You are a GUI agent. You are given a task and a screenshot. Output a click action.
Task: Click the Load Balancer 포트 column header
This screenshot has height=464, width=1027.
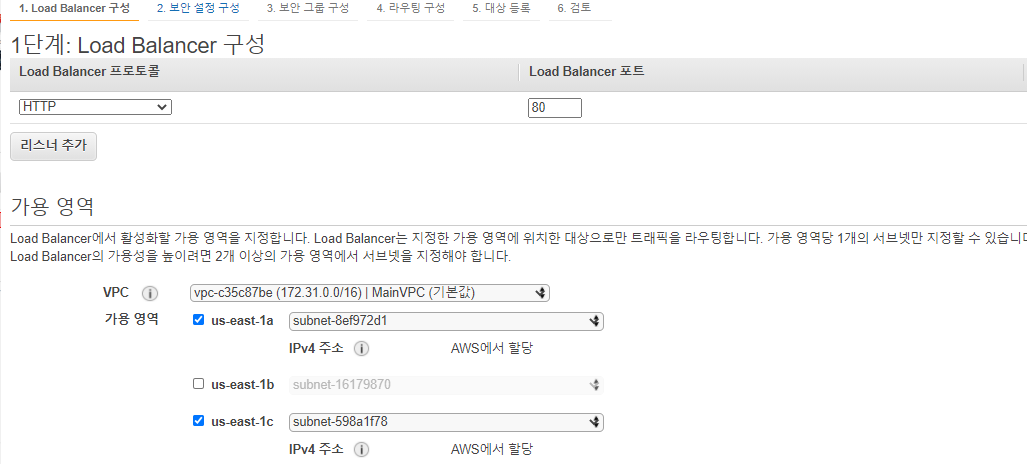coord(587,71)
